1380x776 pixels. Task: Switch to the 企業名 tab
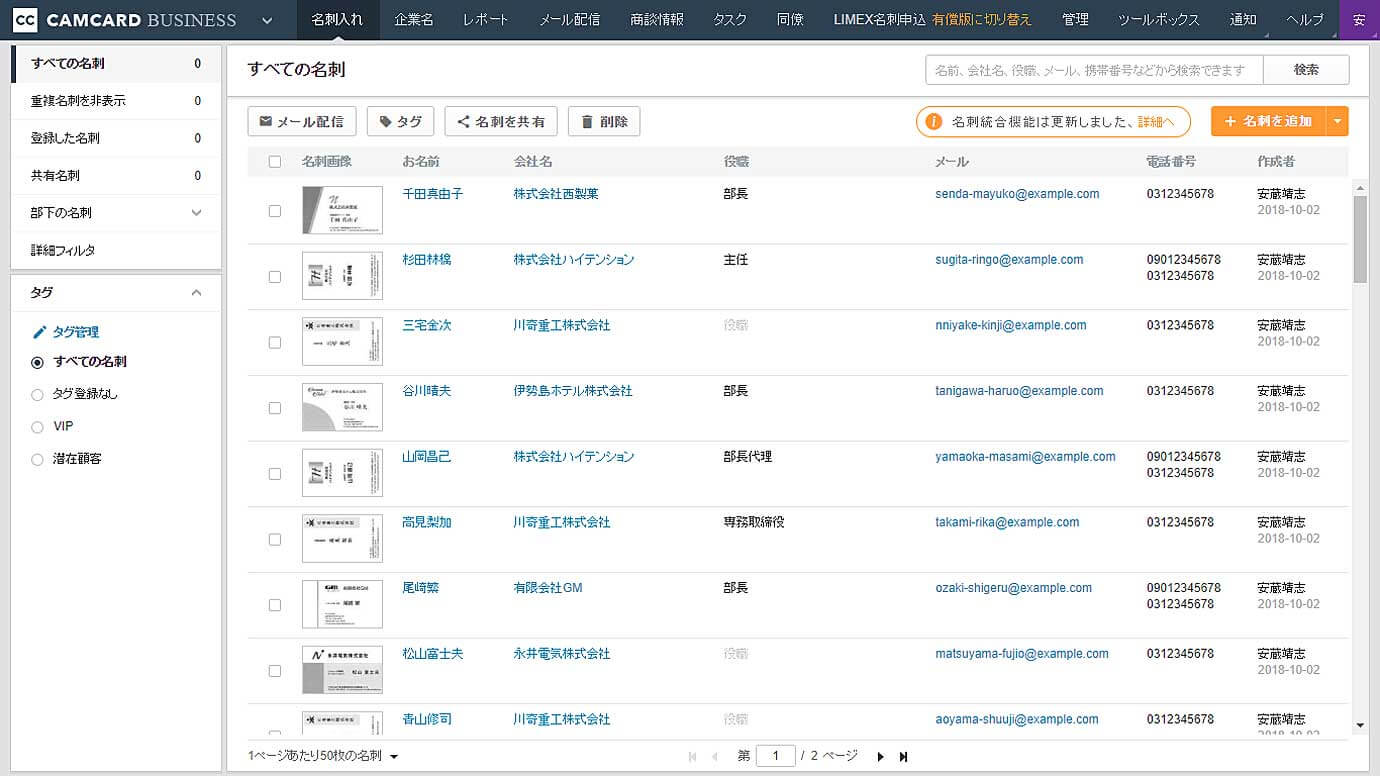point(414,20)
